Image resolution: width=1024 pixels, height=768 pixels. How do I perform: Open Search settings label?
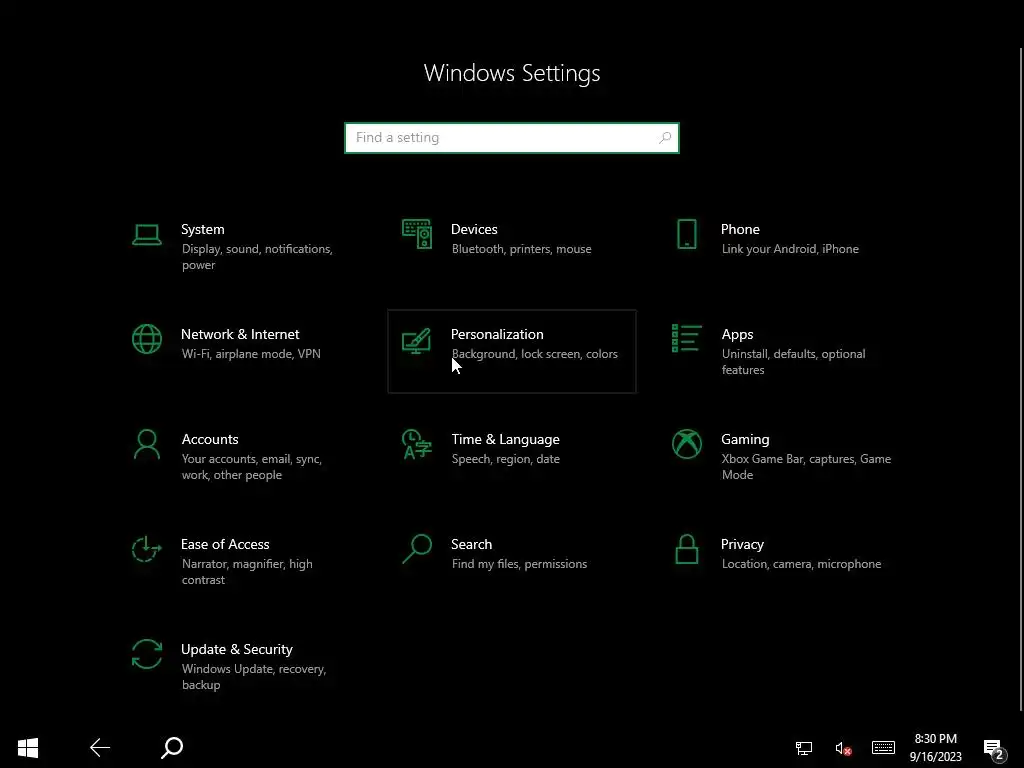click(x=472, y=545)
